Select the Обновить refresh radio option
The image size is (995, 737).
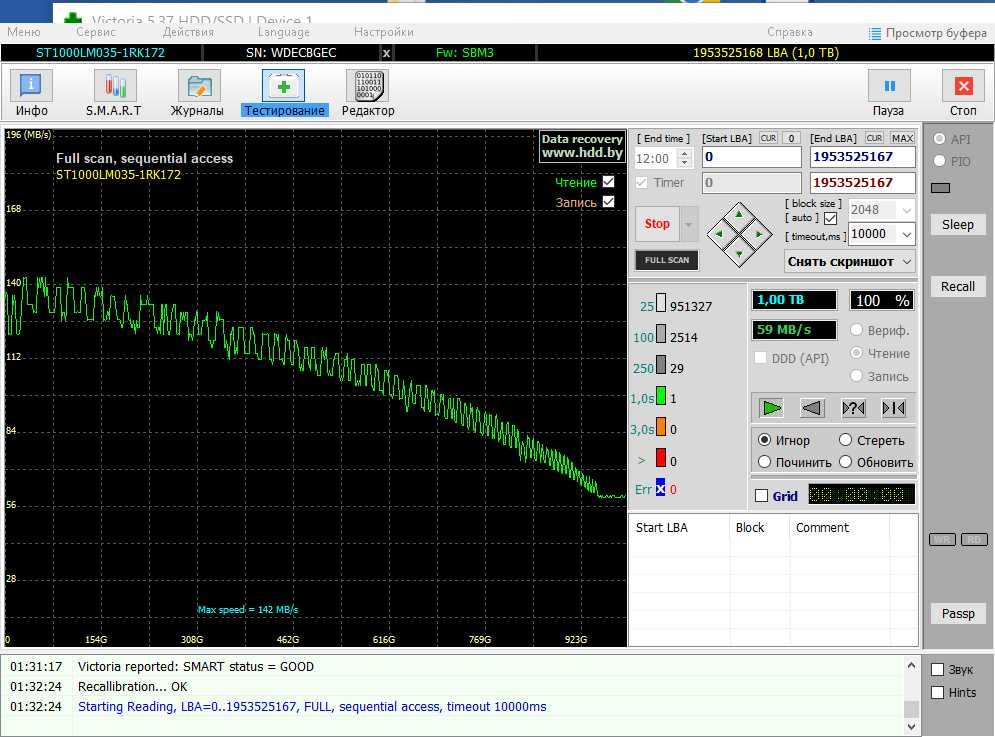coord(845,462)
